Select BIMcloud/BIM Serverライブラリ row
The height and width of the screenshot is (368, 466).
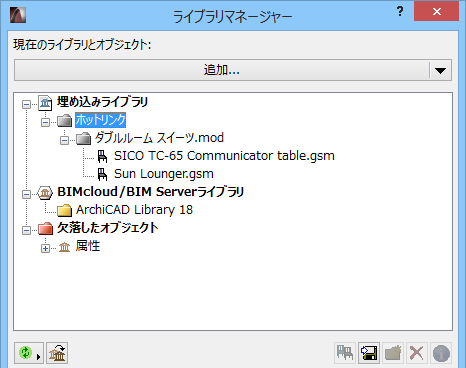point(150,192)
